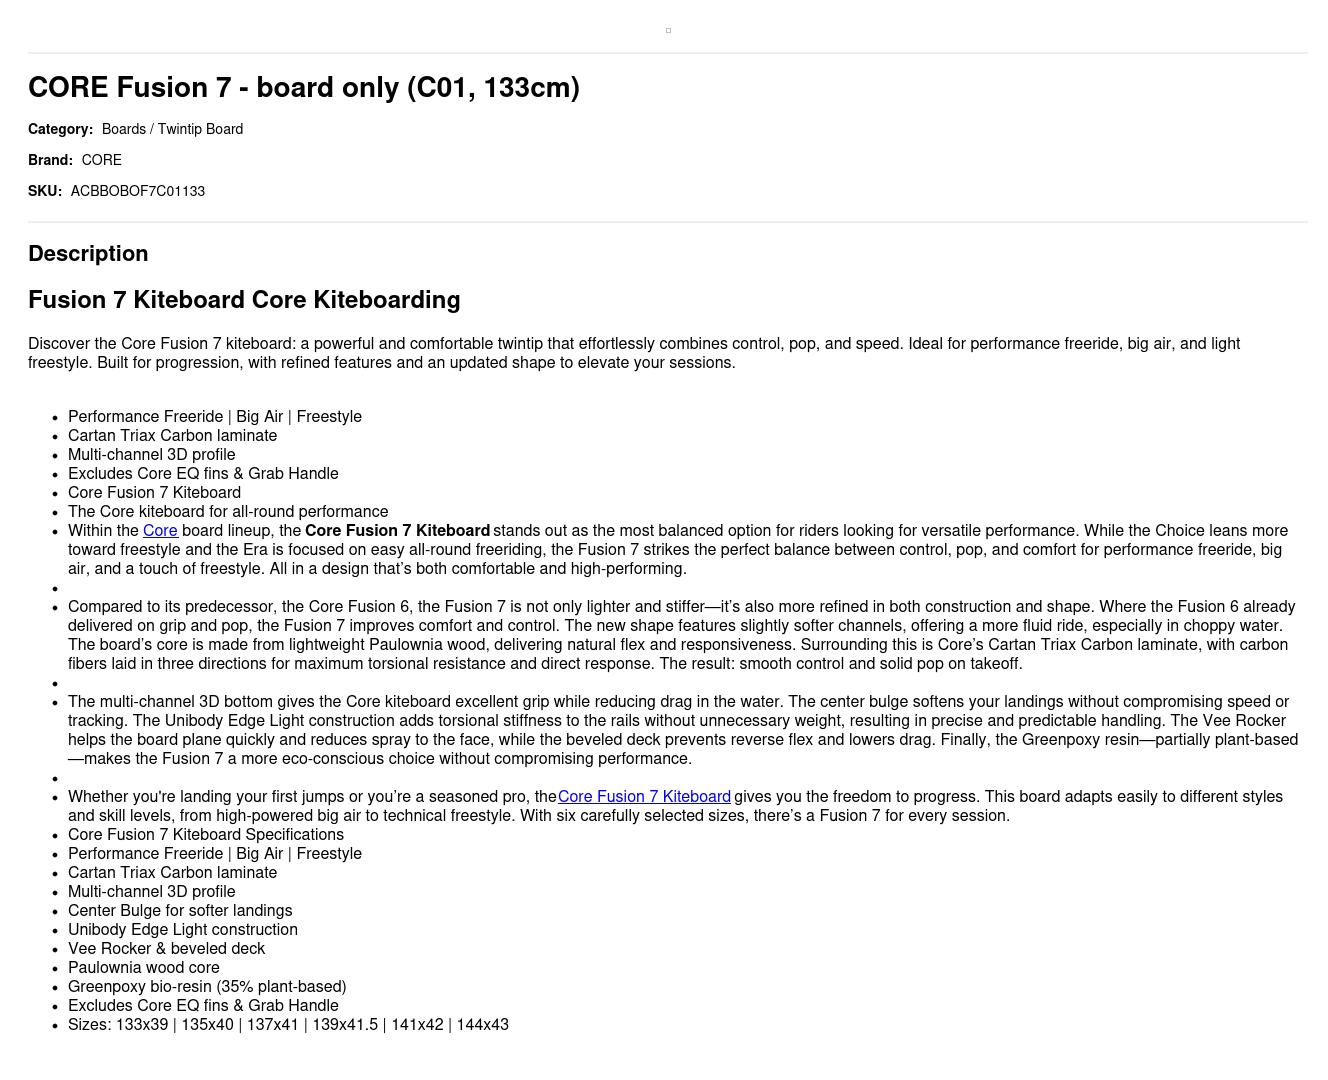Click 'Paulownia wood core' bullet item
The image size is (1328, 1080).
[x=144, y=968]
